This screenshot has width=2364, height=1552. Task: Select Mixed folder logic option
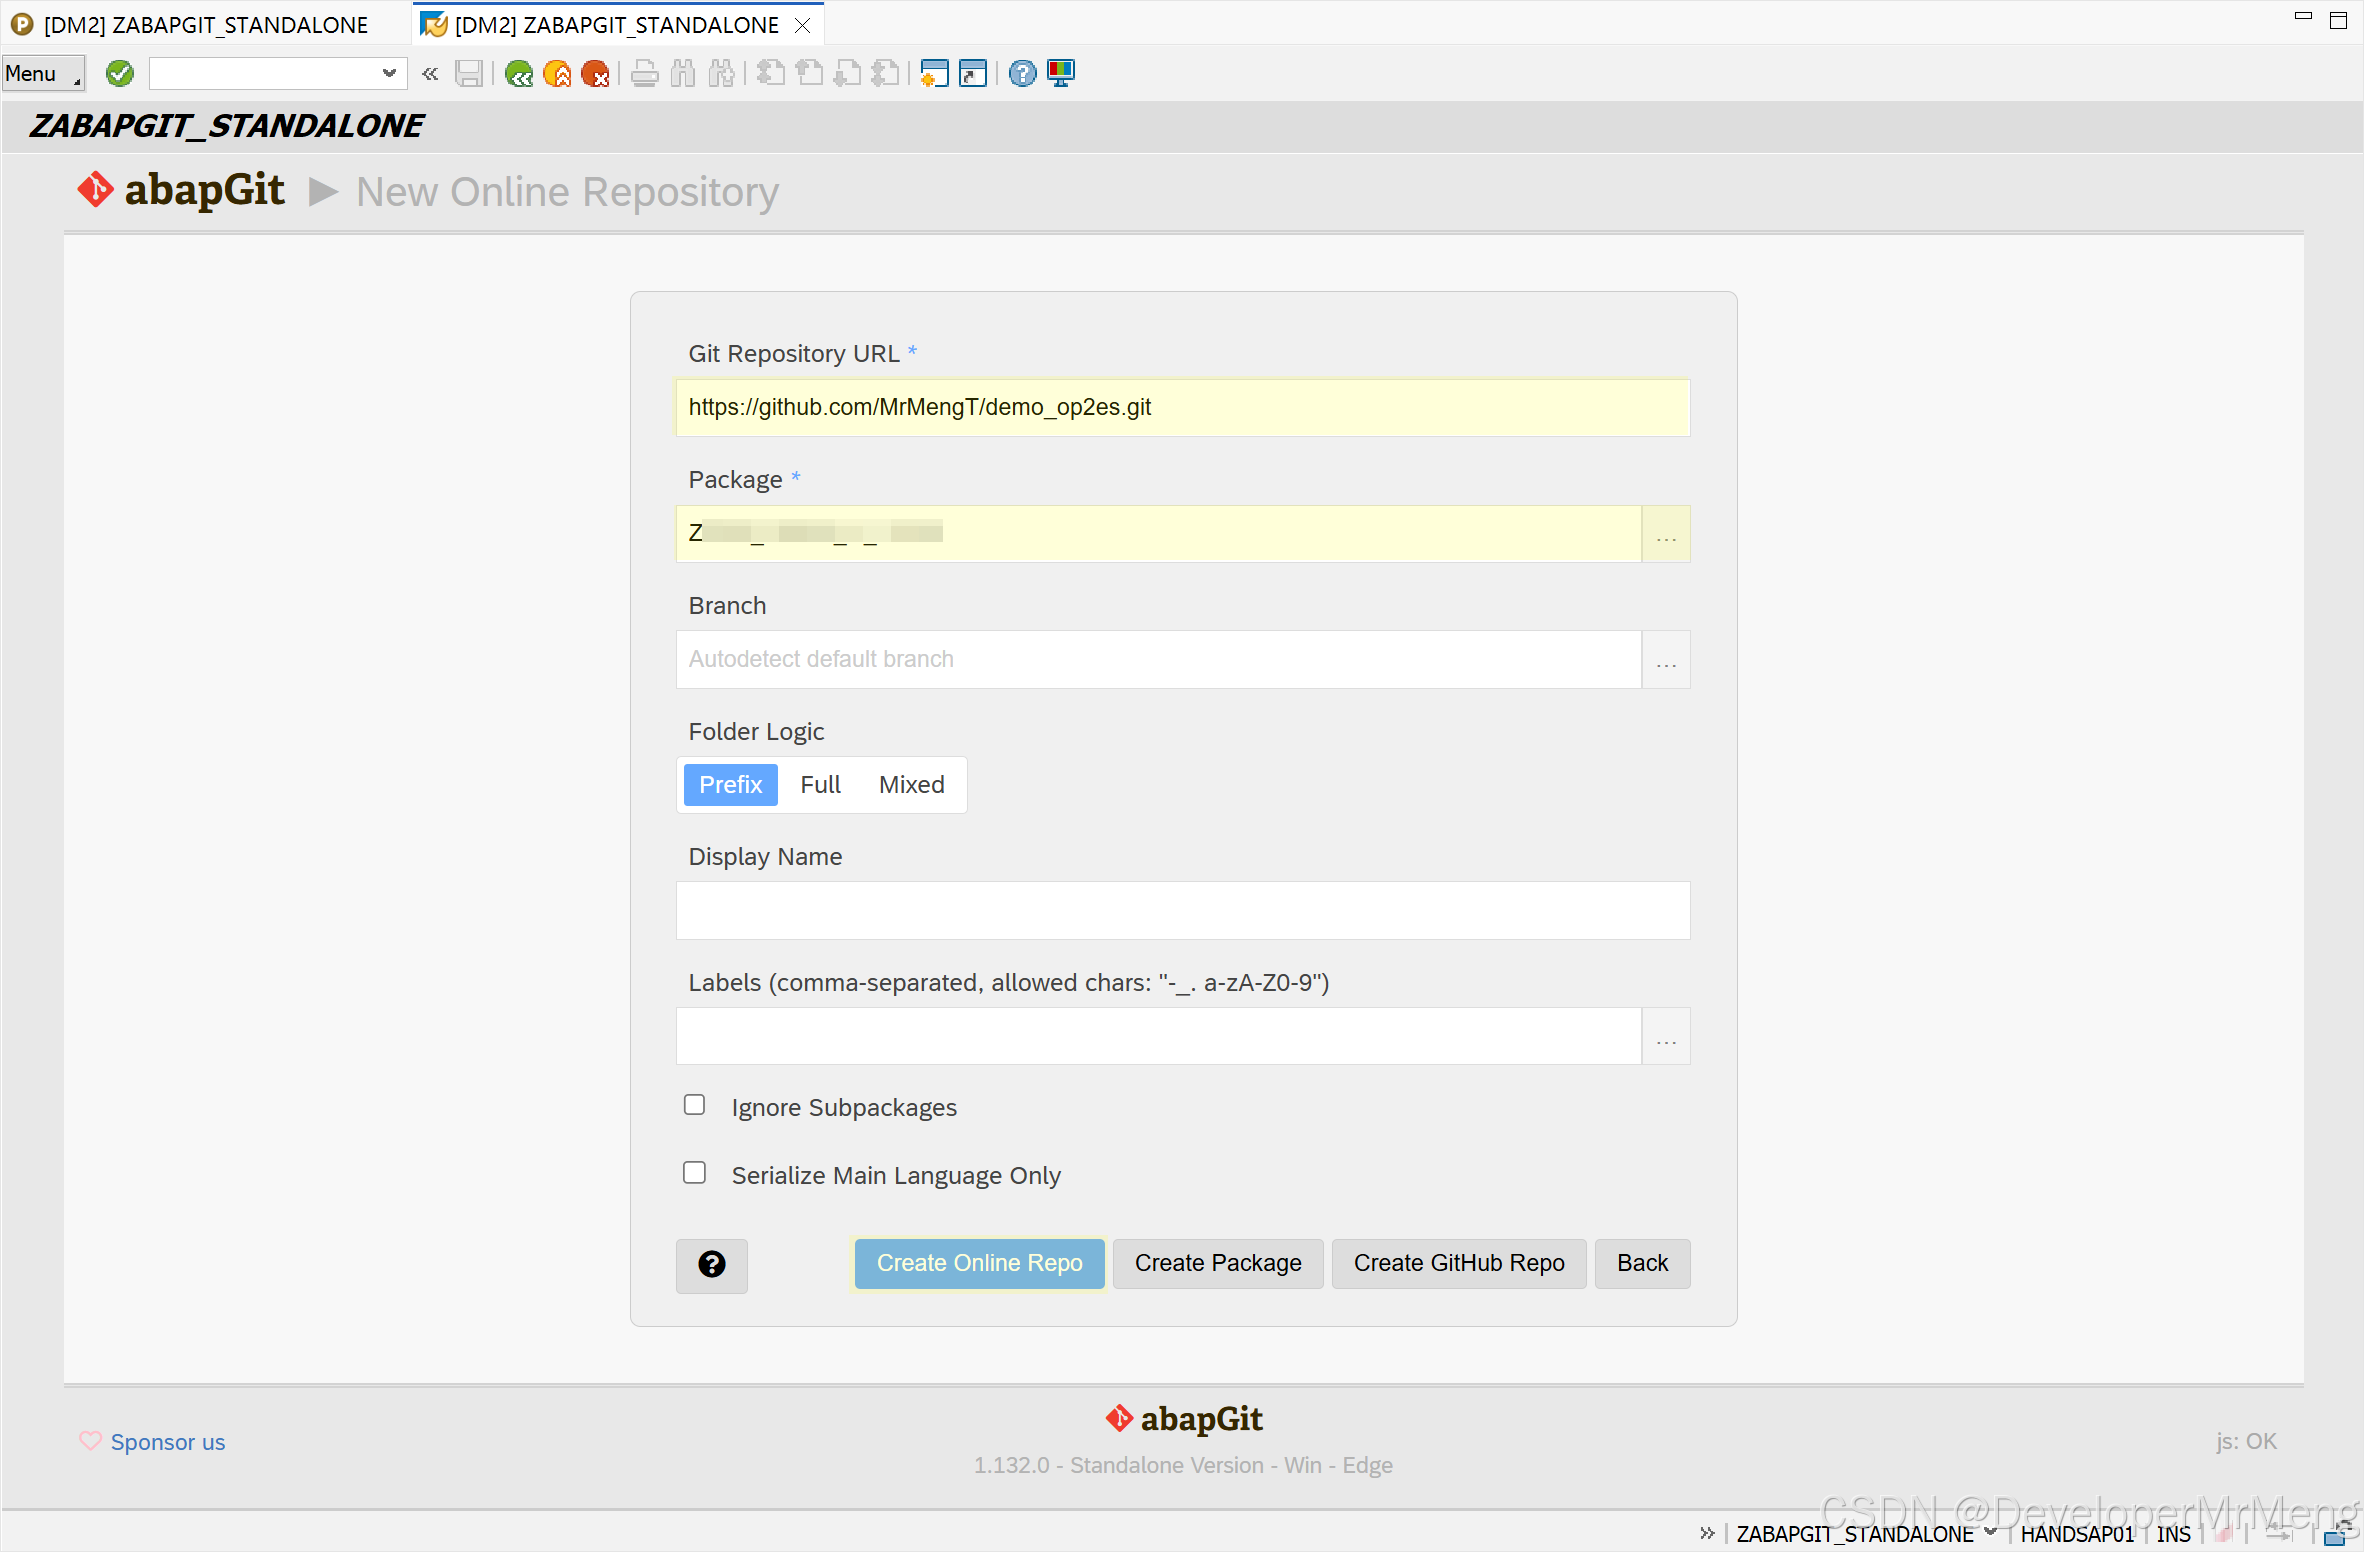point(911,785)
